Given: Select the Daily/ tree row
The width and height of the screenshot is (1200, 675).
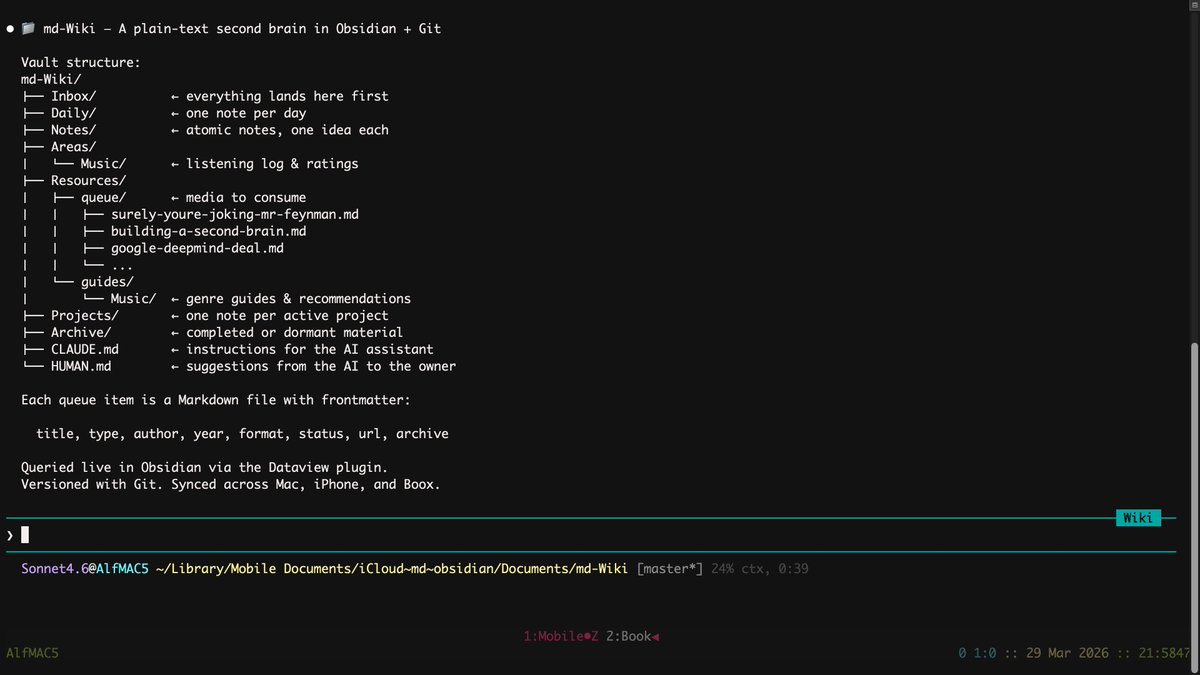Looking at the screenshot, I should click(164, 113).
